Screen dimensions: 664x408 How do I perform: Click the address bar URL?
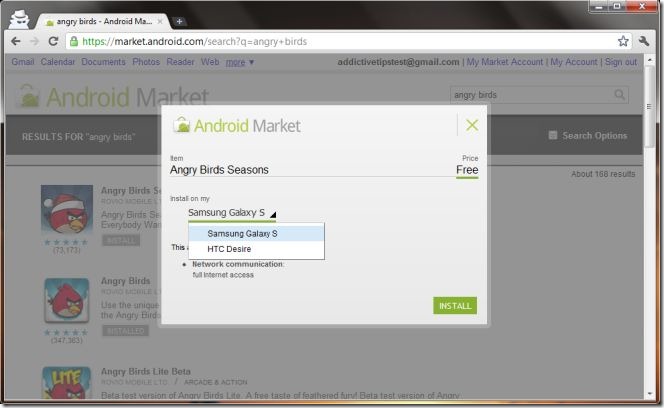(x=194, y=42)
